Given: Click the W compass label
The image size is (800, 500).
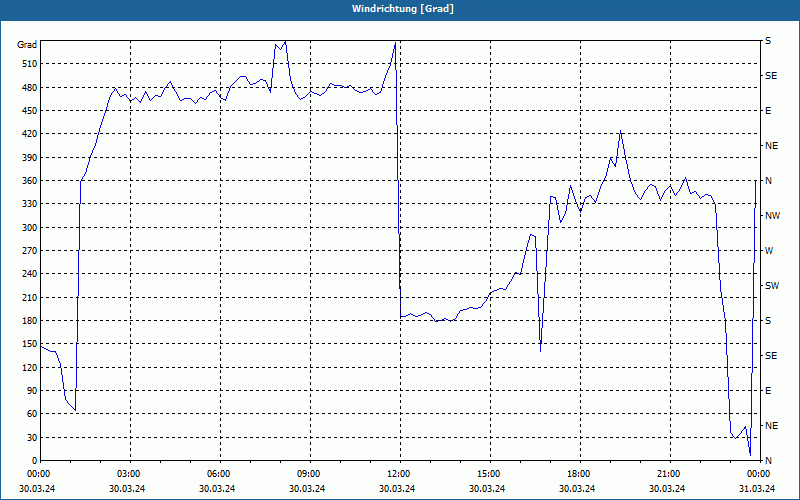Looking at the screenshot, I should (x=769, y=251).
